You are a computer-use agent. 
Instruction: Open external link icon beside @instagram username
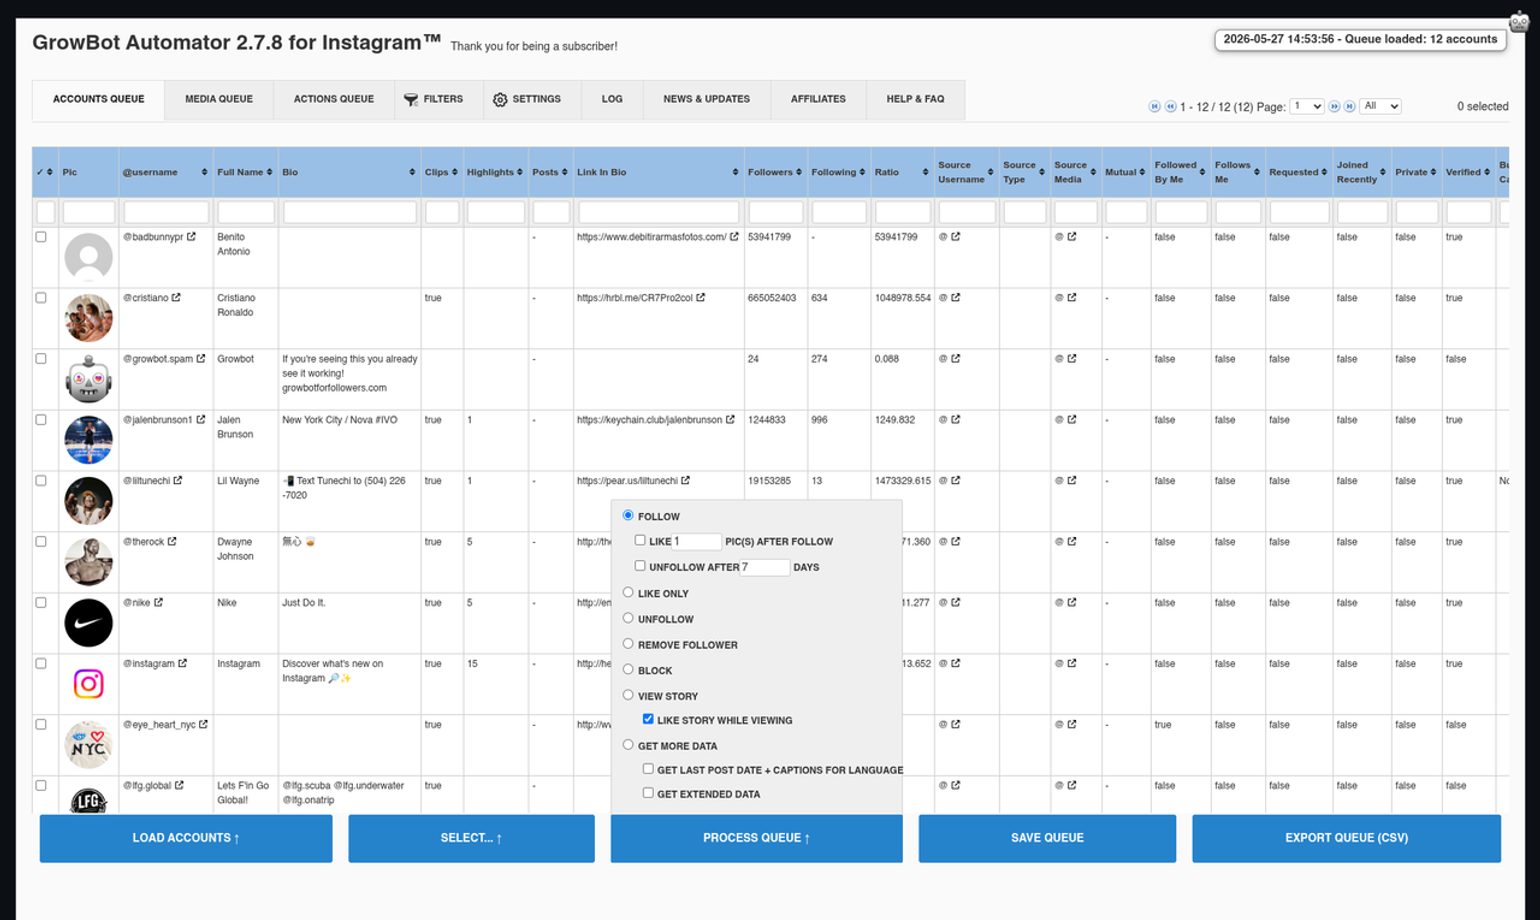coord(182,664)
